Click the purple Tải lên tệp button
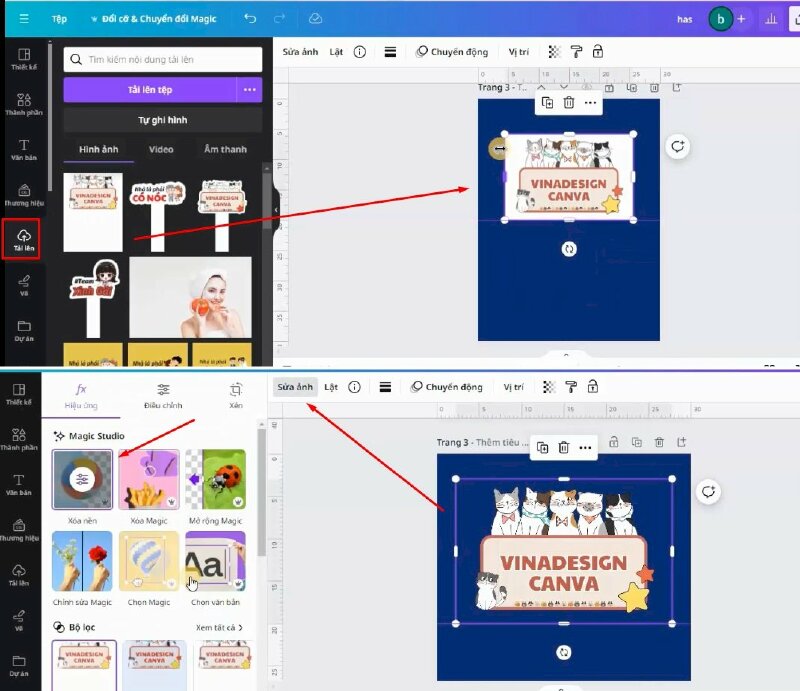Screen dimensions: 800x691 tap(149, 89)
